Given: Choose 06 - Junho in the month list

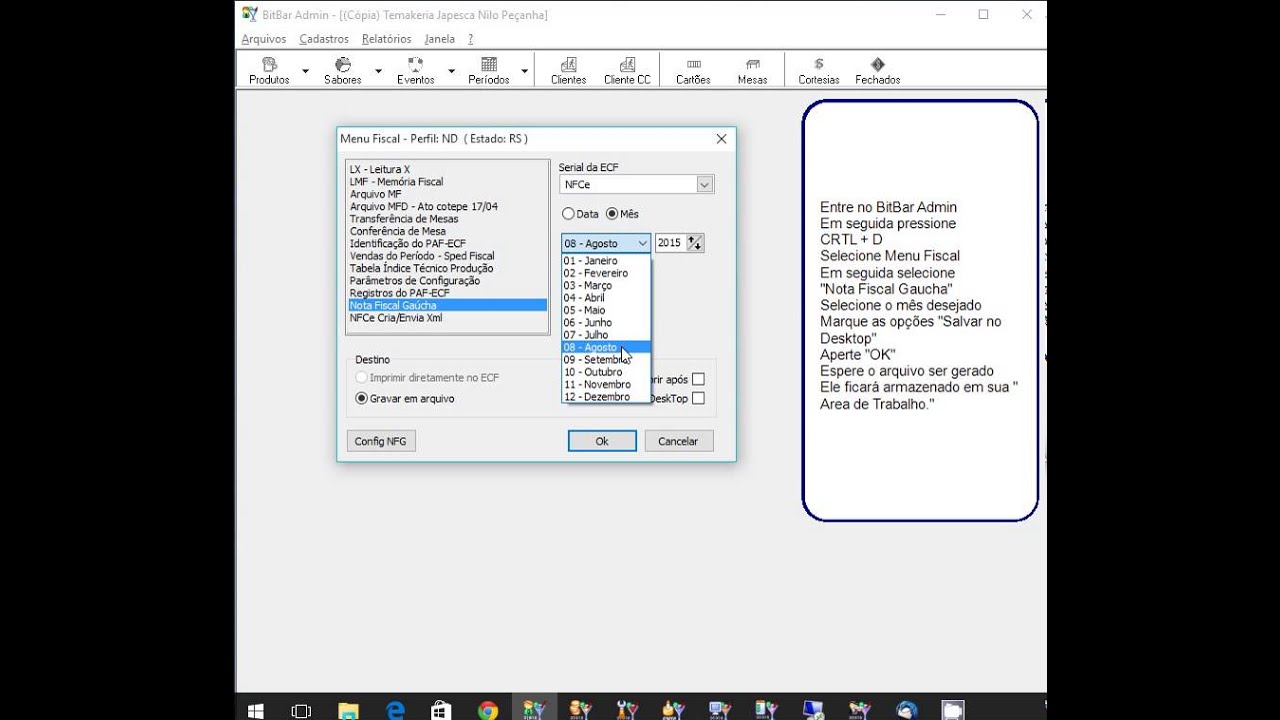Looking at the screenshot, I should point(606,323).
